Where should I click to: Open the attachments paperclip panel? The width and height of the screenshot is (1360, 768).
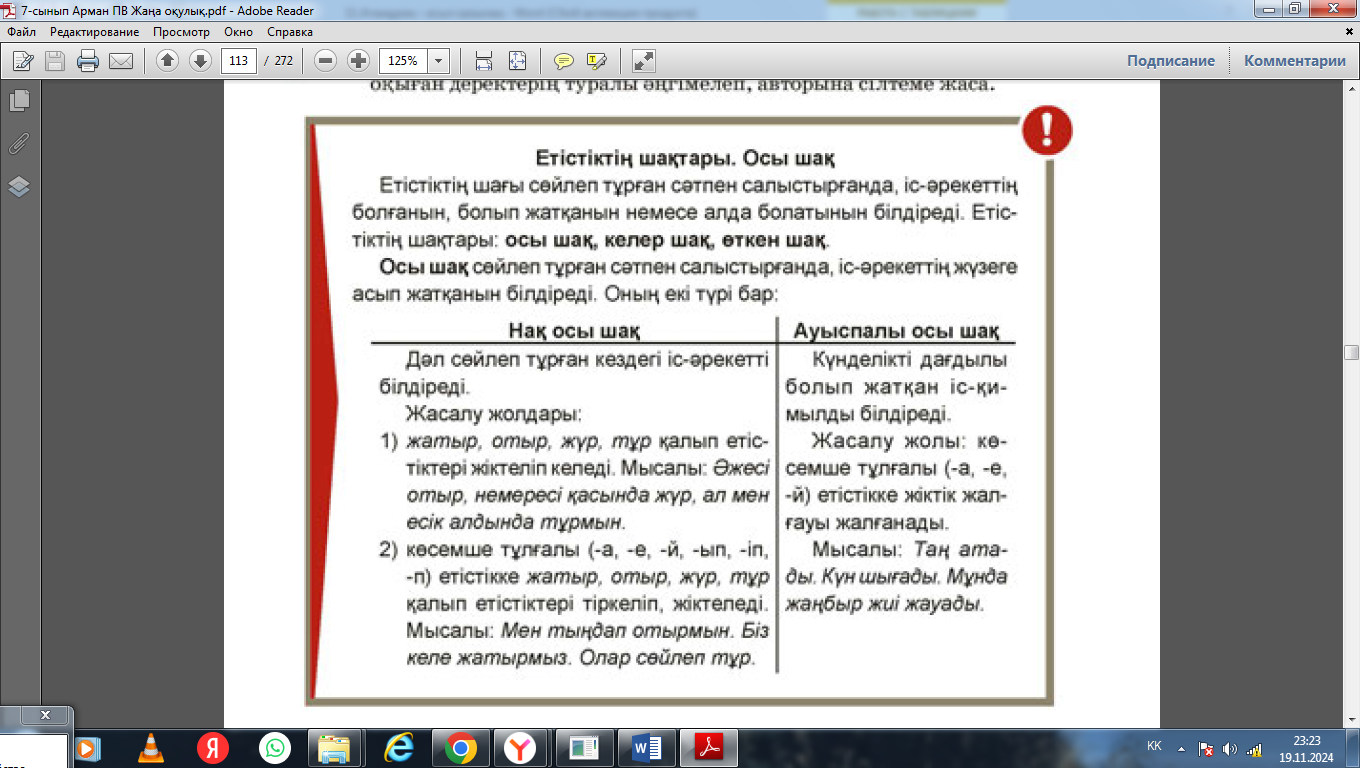19,144
